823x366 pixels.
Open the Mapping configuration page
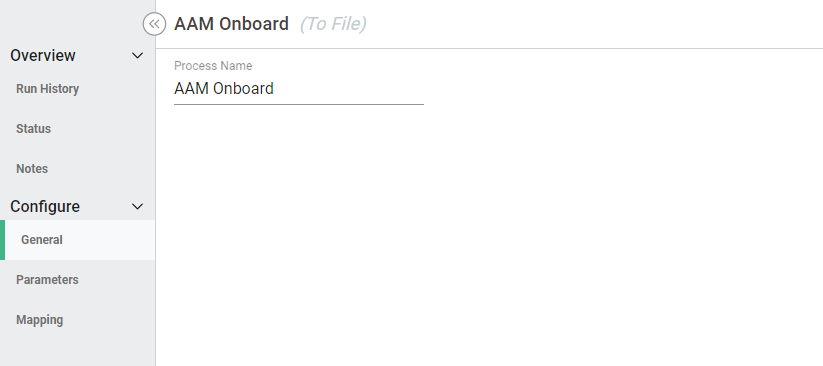coord(39,320)
